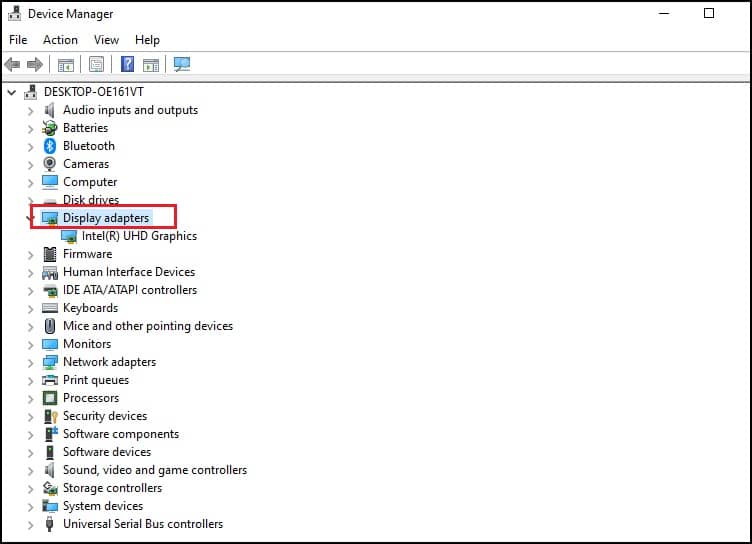Click the Mice and other pointing devices icon

50,326
